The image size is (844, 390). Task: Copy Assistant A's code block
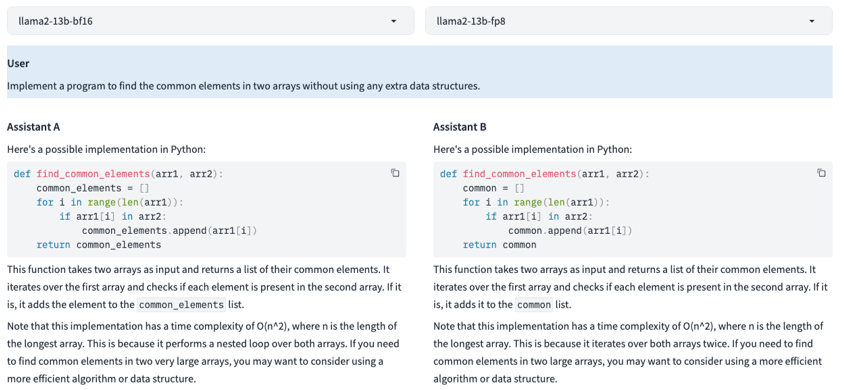tap(395, 173)
